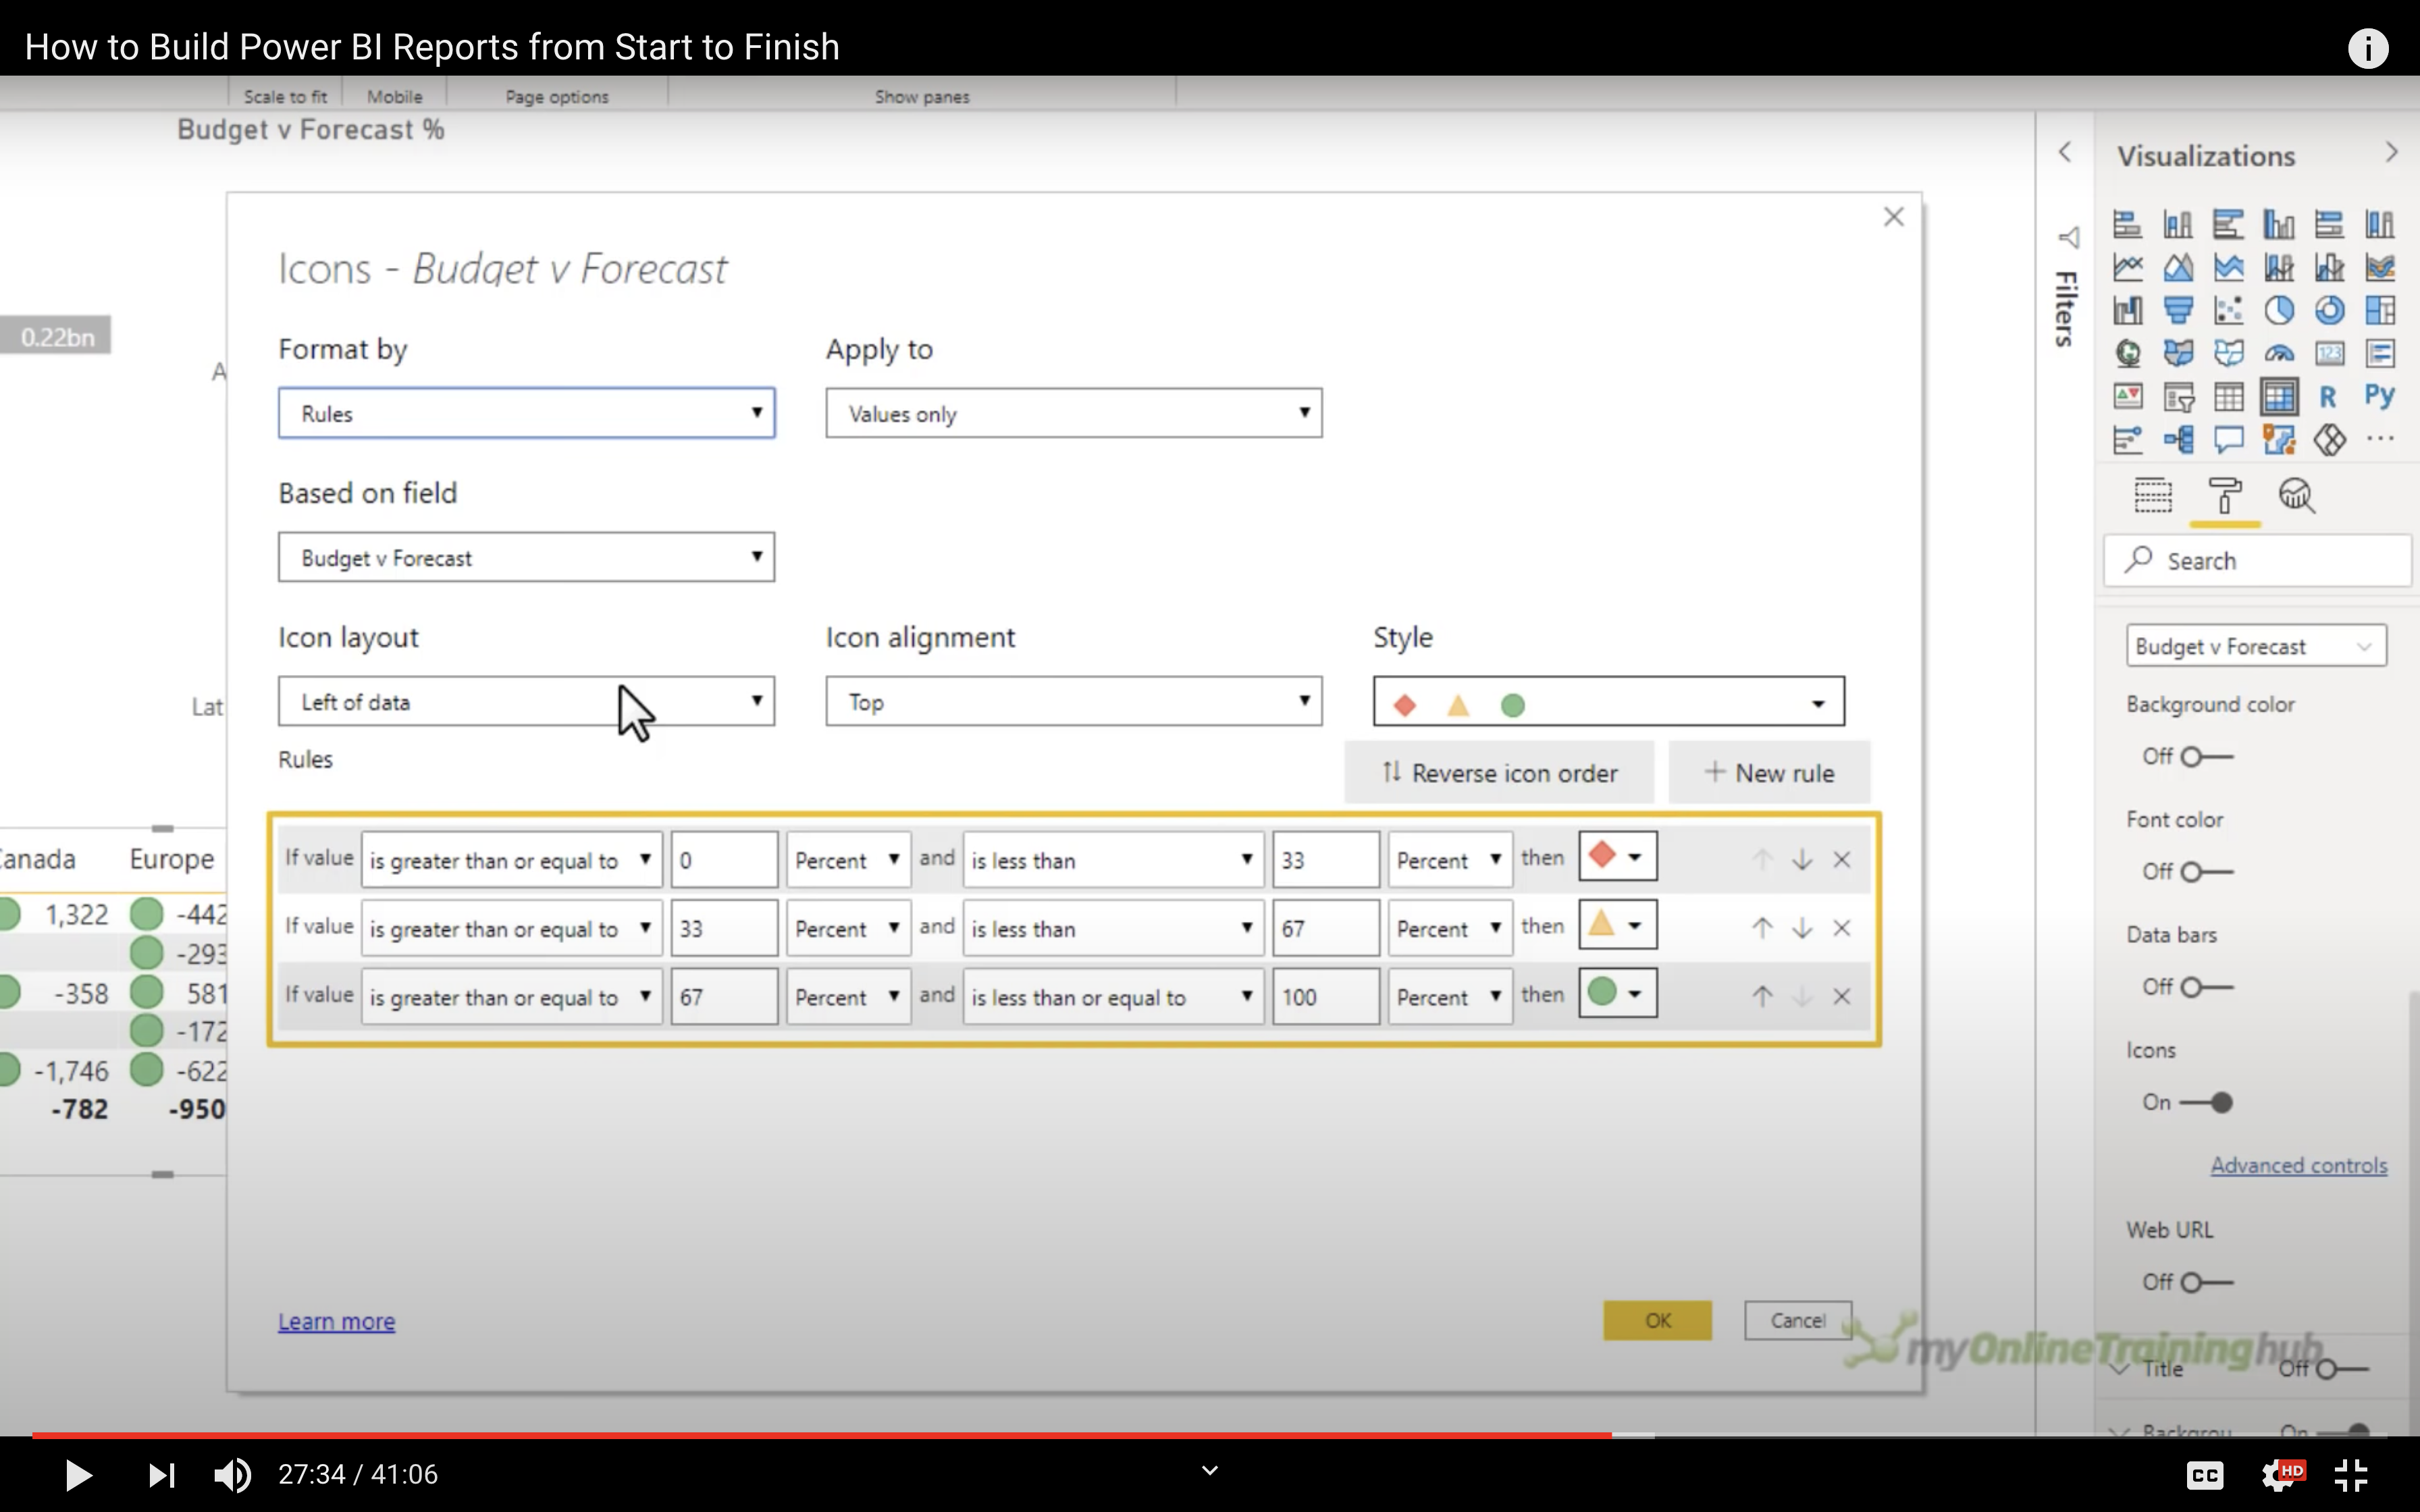The height and width of the screenshot is (1512, 2420).
Task: Enable the Data bars toggle
Action: pos(2206,987)
